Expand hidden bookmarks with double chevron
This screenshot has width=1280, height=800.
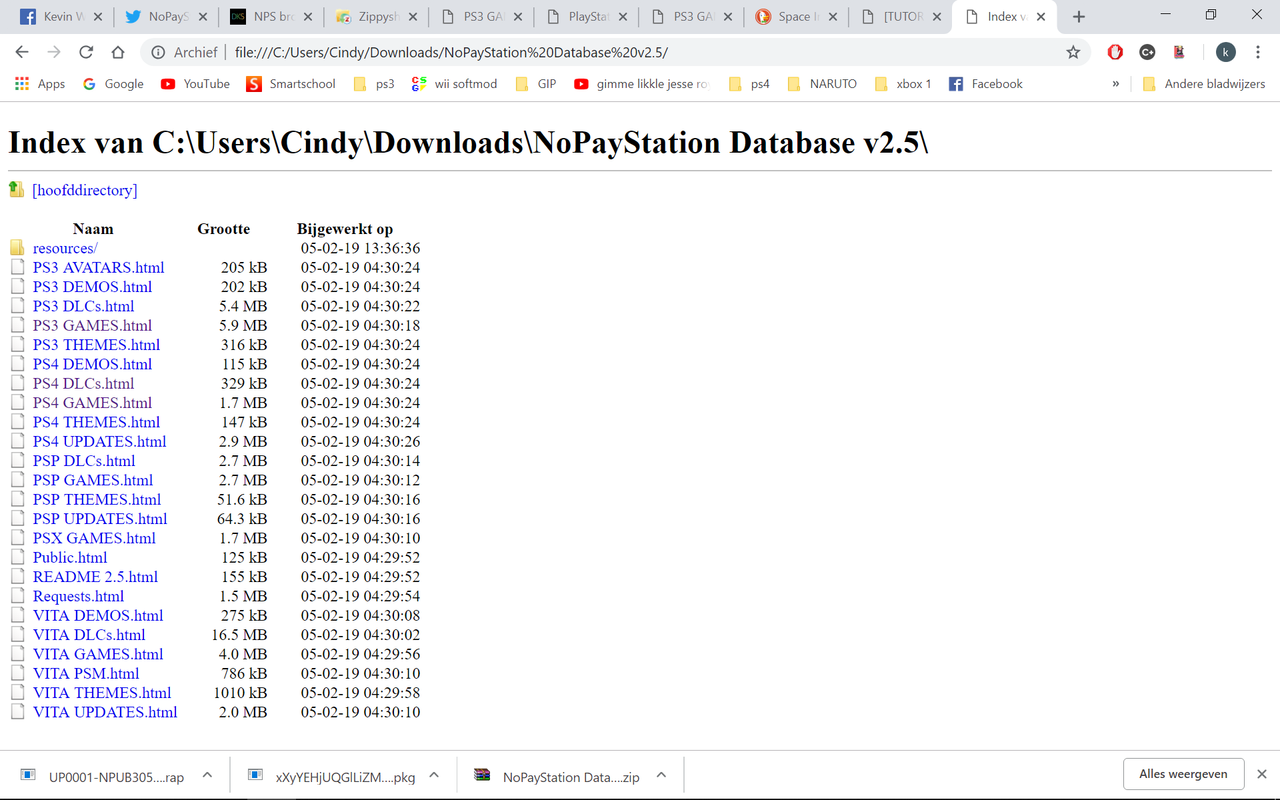click(x=1115, y=84)
